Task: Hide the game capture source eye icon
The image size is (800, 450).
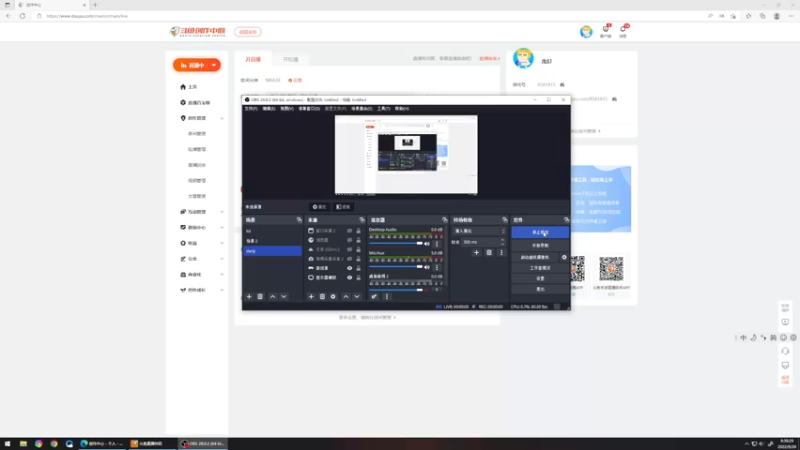Action: coord(349,268)
